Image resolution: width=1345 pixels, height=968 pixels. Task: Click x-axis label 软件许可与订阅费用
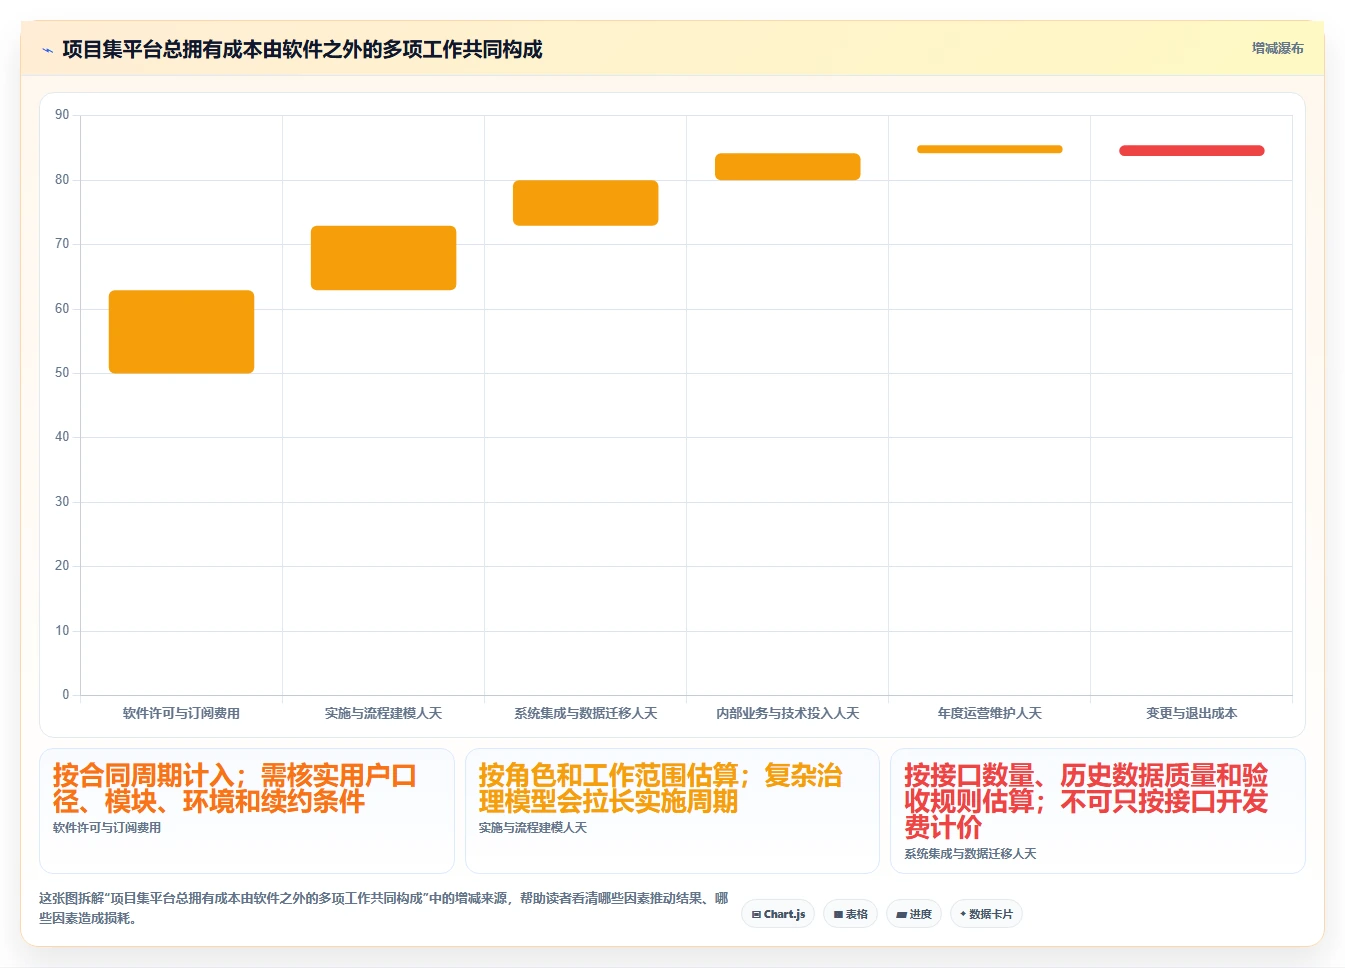click(x=181, y=713)
